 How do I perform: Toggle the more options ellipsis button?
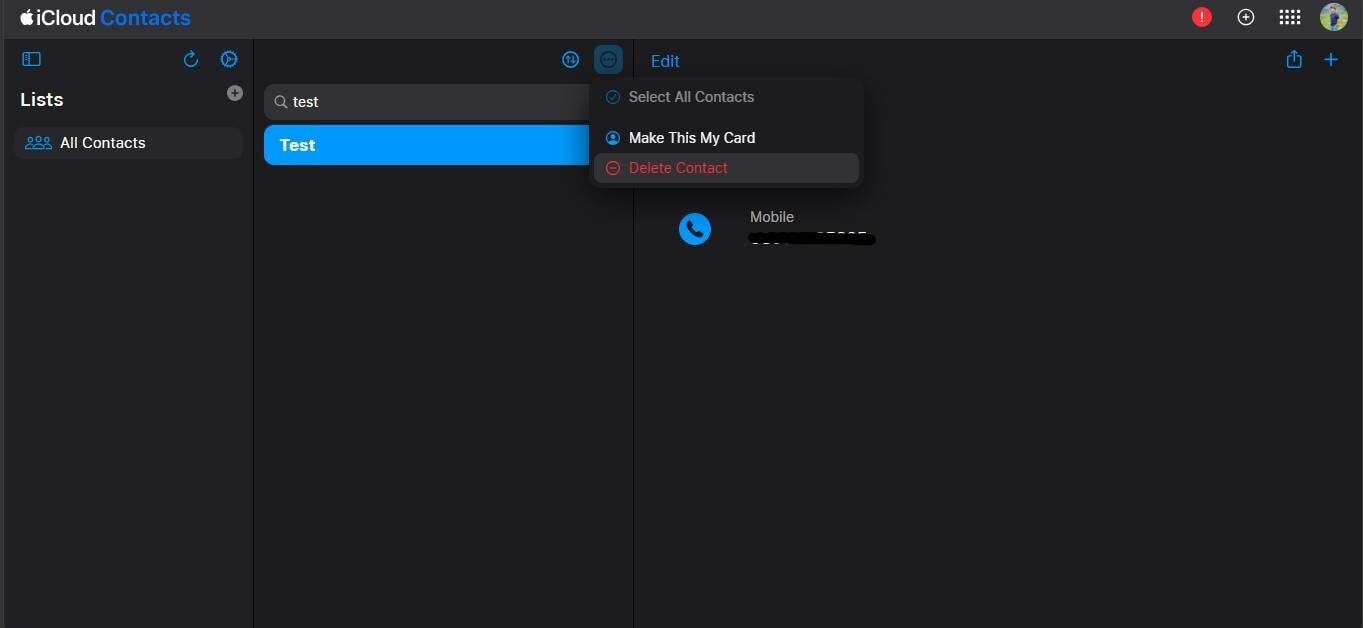pyautogui.click(x=608, y=59)
